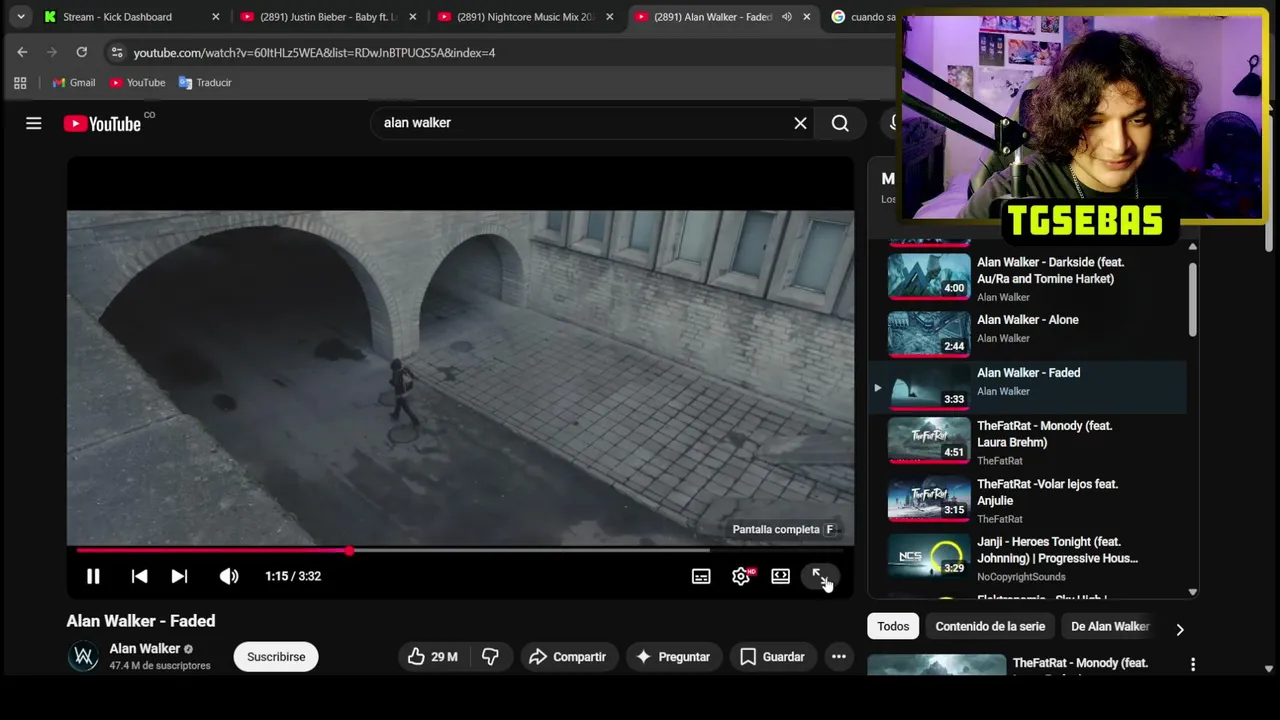Select the De Alan Walker chip

pyautogui.click(x=1109, y=627)
